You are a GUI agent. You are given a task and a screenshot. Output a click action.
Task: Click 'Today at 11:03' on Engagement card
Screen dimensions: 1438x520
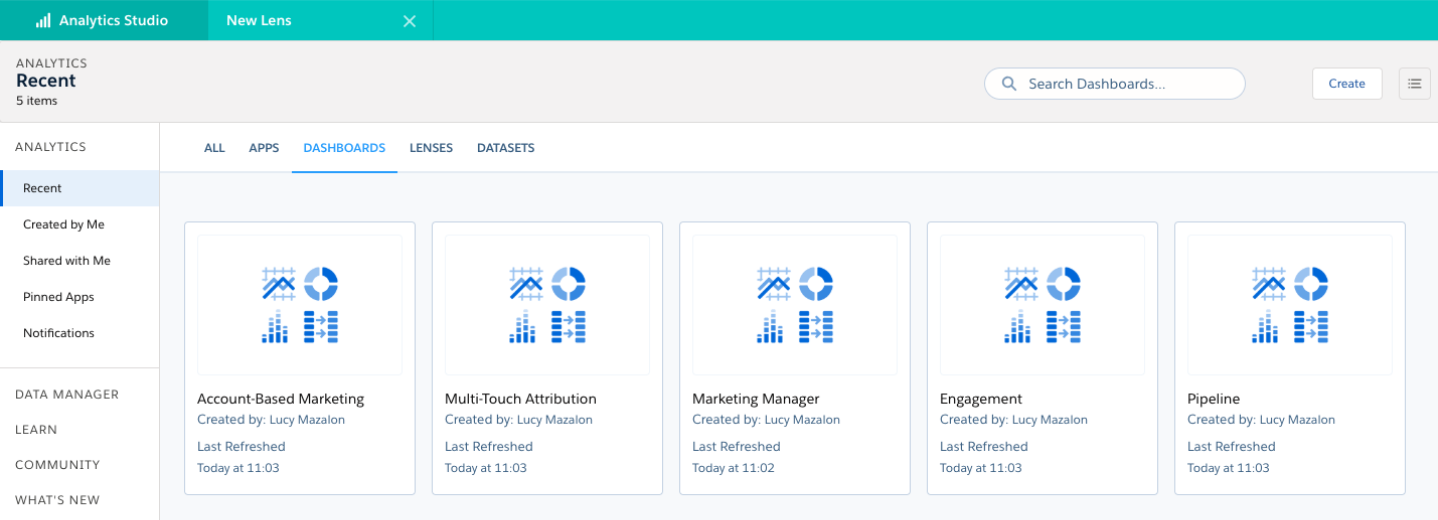click(981, 468)
